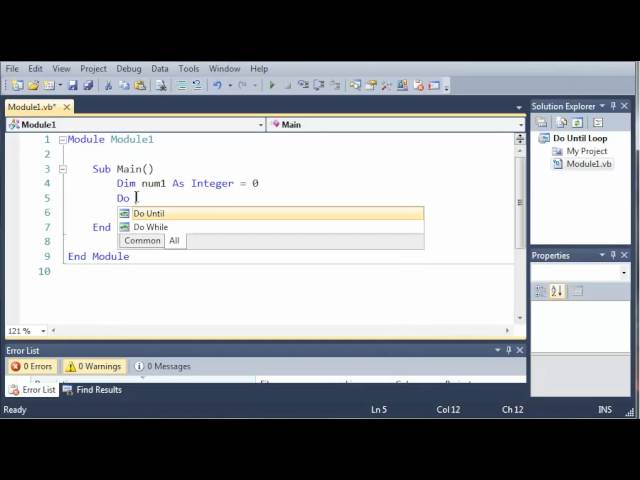The image size is (640, 480).
Task: Click the Open File folder icon
Action: [33, 86]
